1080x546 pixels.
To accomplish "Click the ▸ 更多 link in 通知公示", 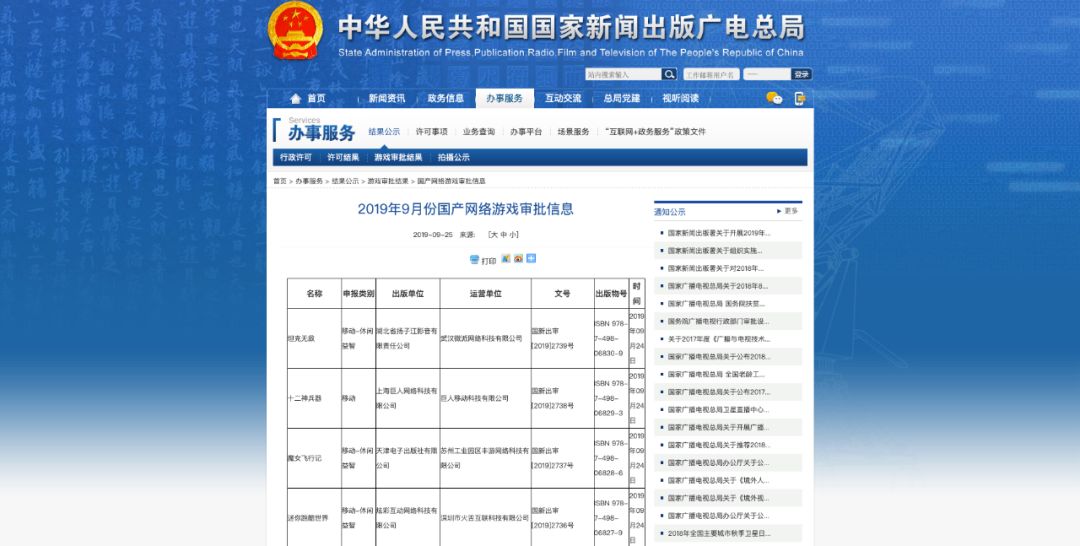I will point(787,211).
